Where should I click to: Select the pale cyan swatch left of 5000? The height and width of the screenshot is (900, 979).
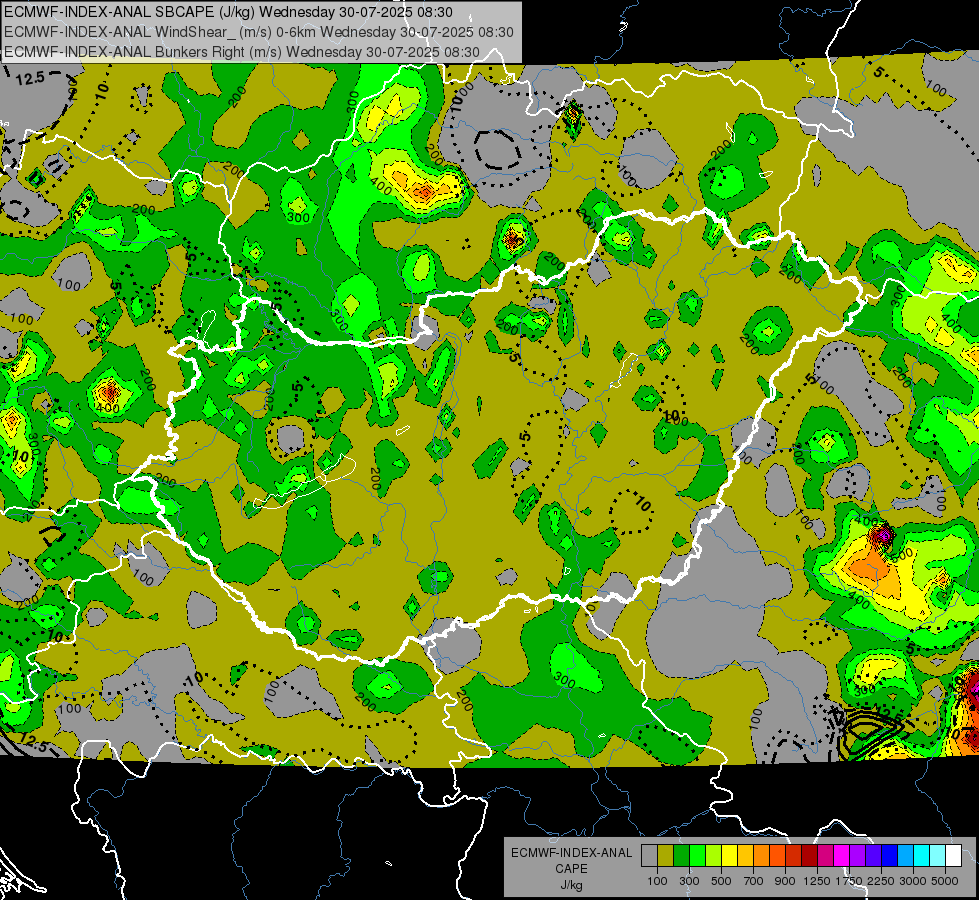(938, 856)
